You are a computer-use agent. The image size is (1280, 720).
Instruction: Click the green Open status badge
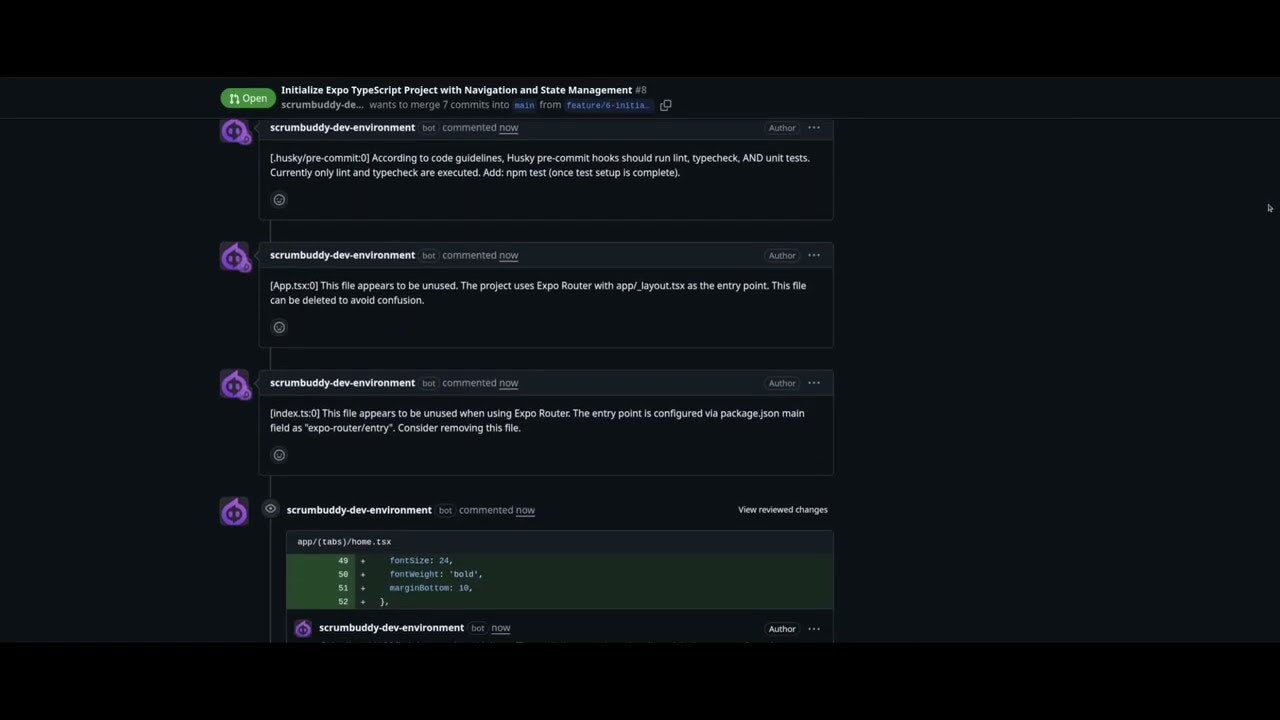[248, 98]
